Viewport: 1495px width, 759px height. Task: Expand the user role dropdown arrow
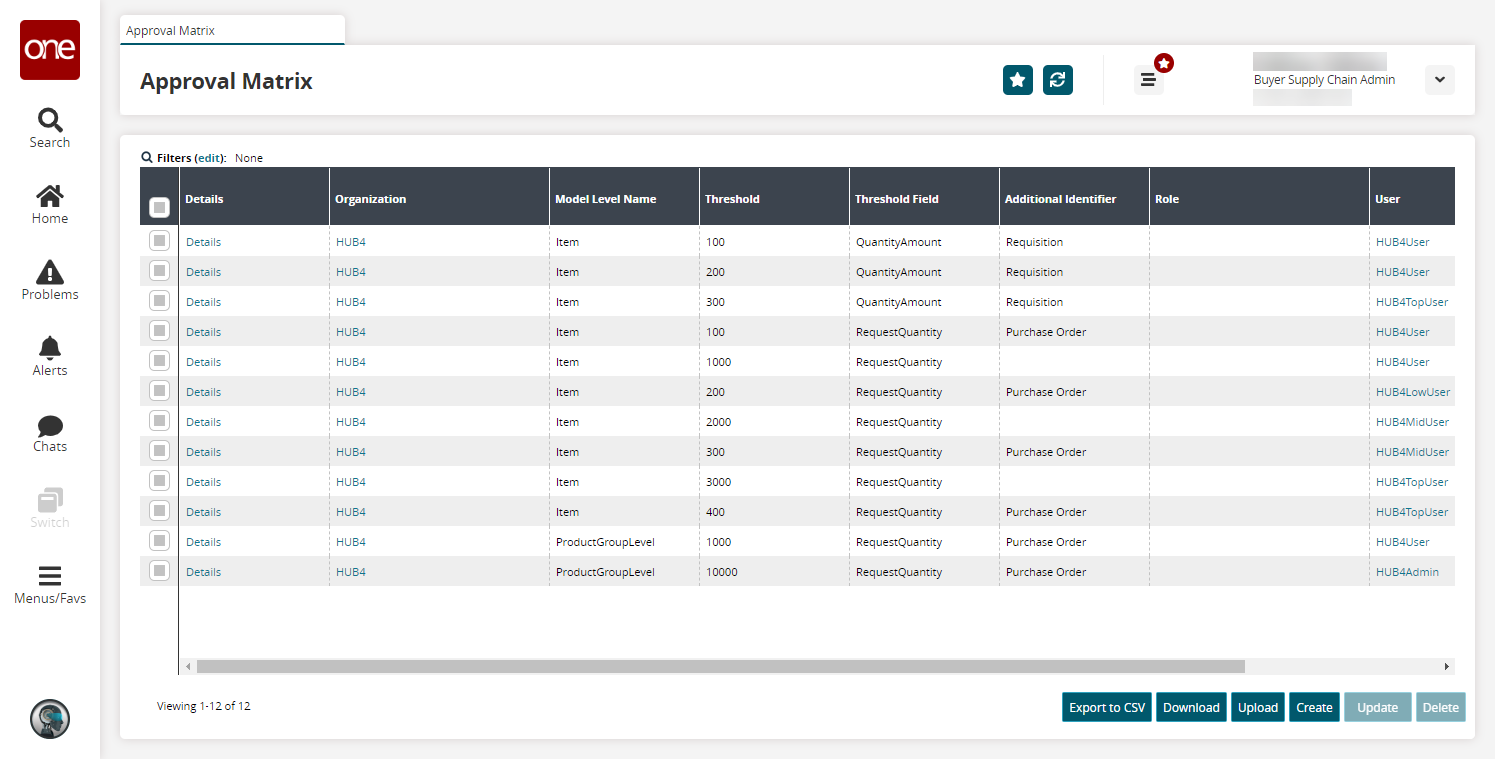pyautogui.click(x=1439, y=80)
